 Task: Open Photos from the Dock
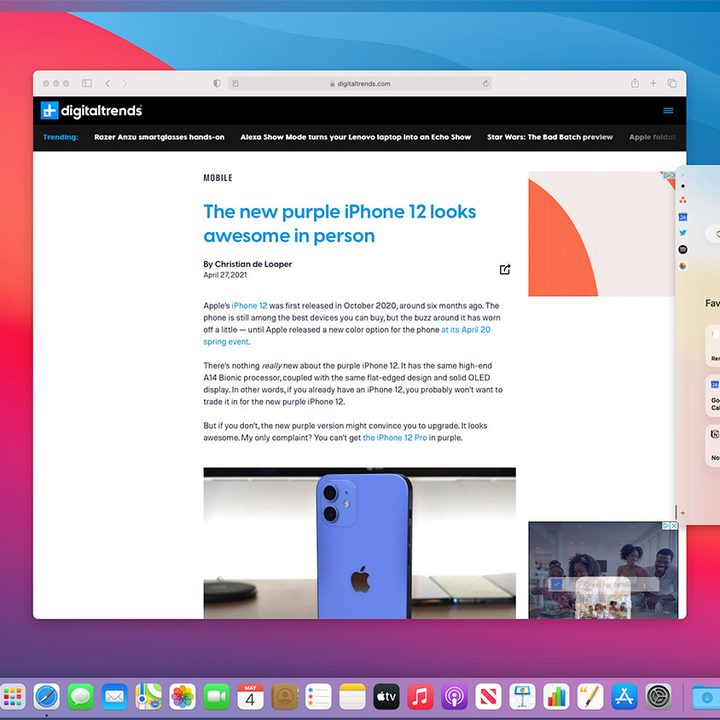tap(182, 697)
